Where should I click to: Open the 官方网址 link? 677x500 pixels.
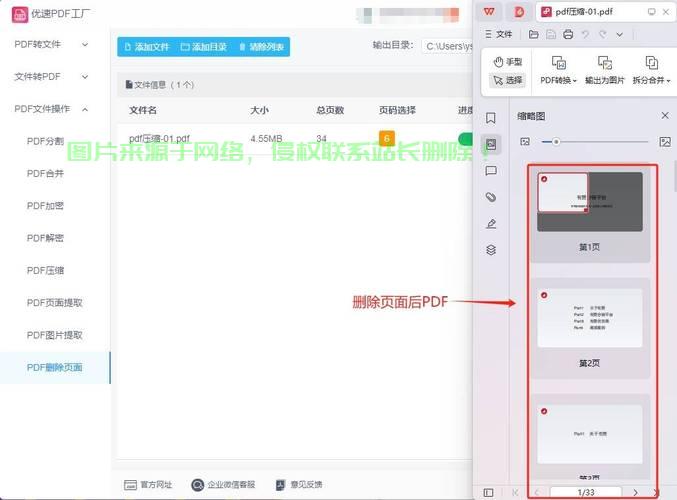coord(148,484)
